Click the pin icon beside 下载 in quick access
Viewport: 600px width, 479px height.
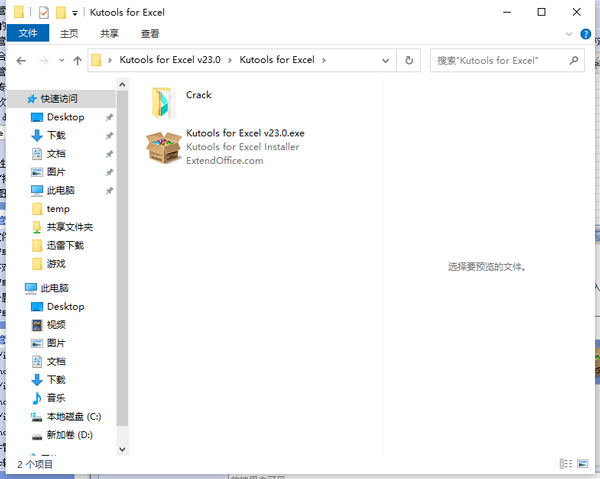[x=109, y=135]
